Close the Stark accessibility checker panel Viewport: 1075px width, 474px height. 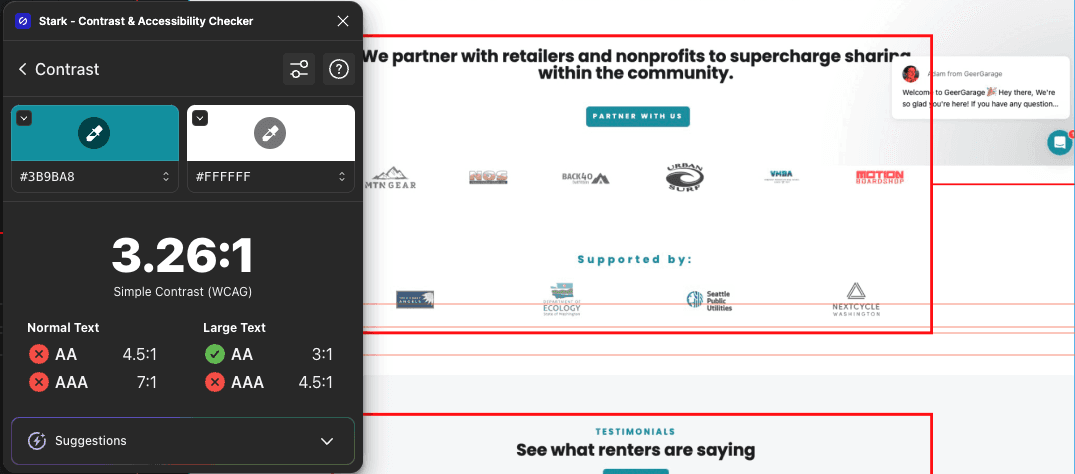pos(343,21)
